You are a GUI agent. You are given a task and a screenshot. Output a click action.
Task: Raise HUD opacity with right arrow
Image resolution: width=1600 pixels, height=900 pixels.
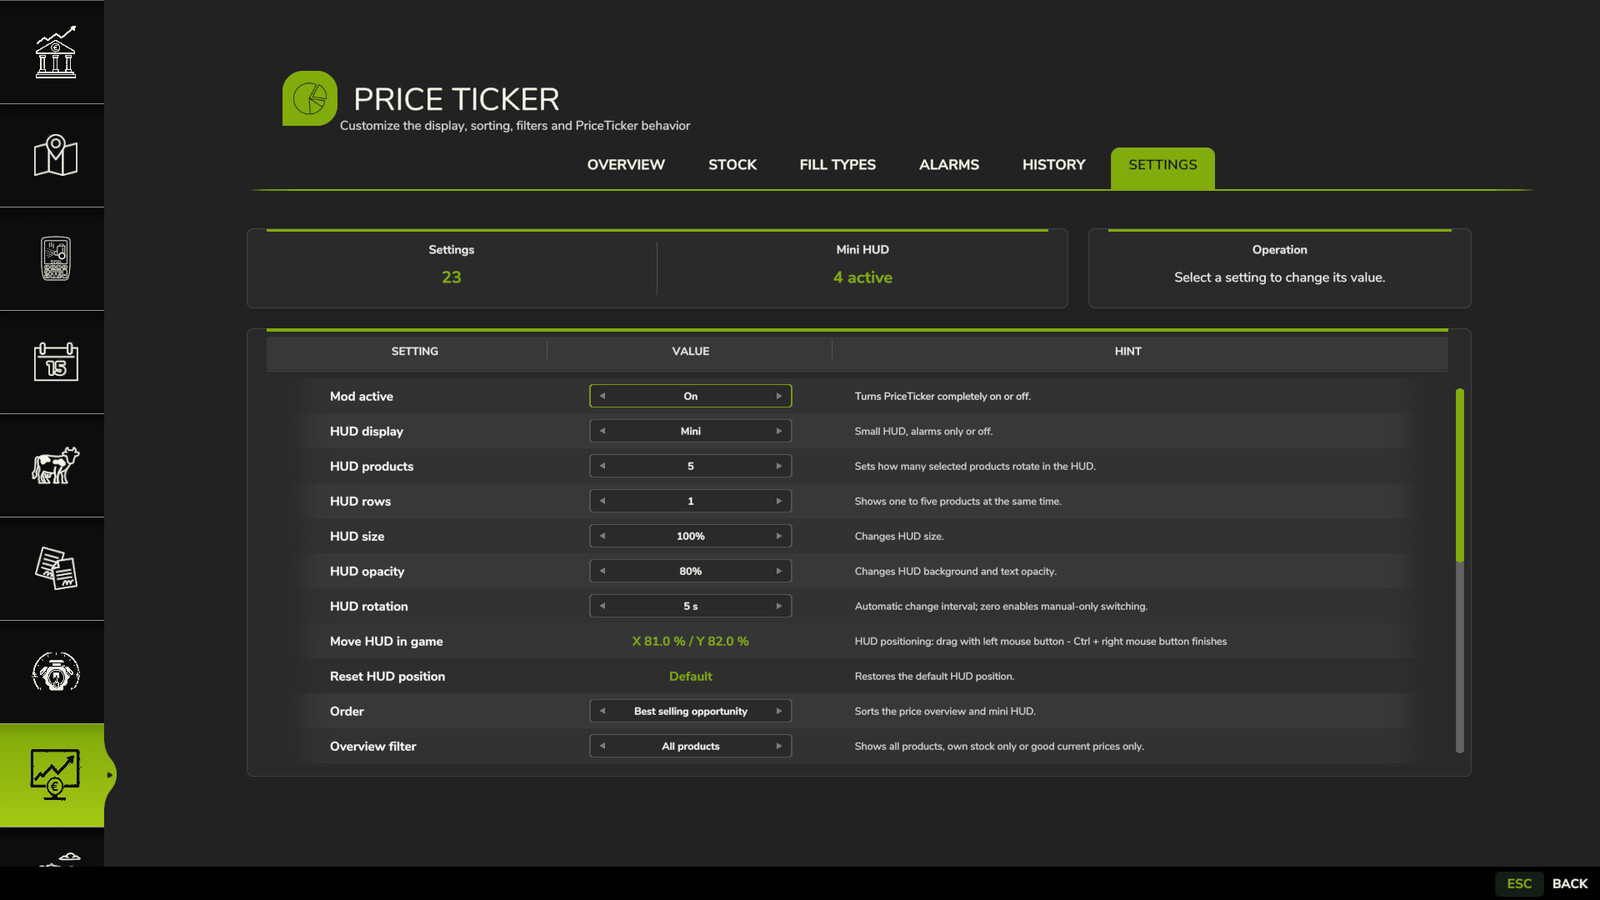tap(779, 571)
